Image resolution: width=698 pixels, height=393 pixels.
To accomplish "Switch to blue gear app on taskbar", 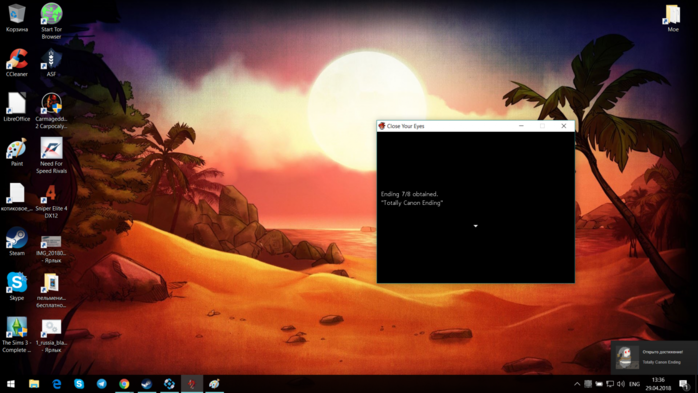I will (169, 384).
